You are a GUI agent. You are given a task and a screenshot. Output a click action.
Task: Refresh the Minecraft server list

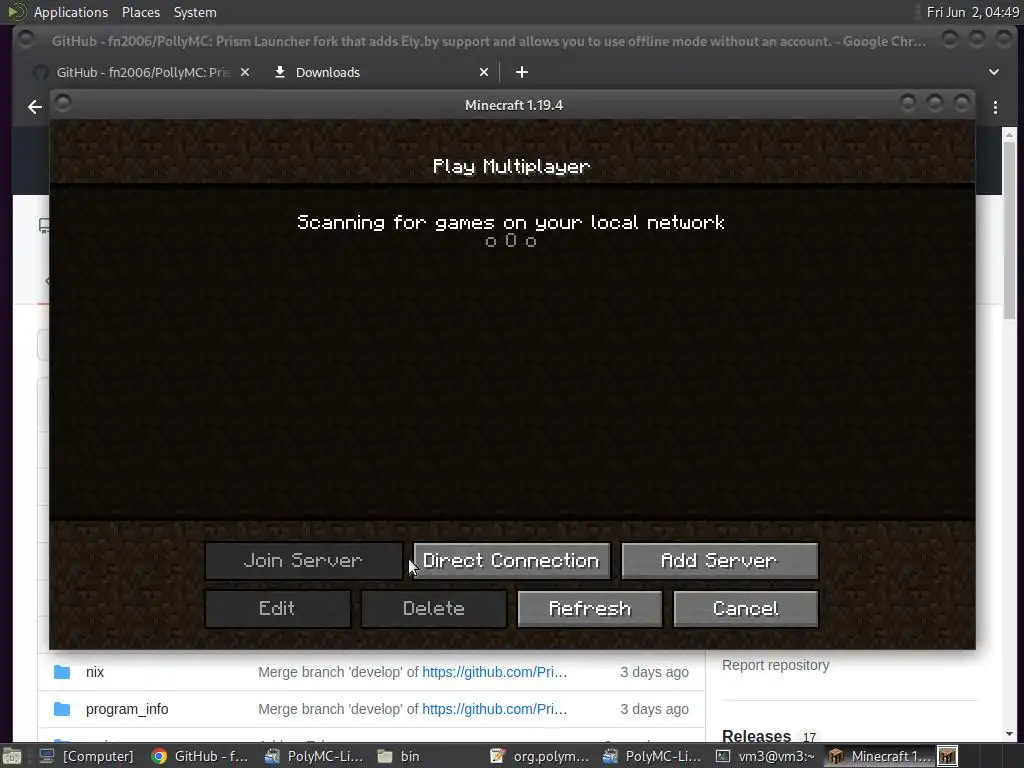click(590, 609)
